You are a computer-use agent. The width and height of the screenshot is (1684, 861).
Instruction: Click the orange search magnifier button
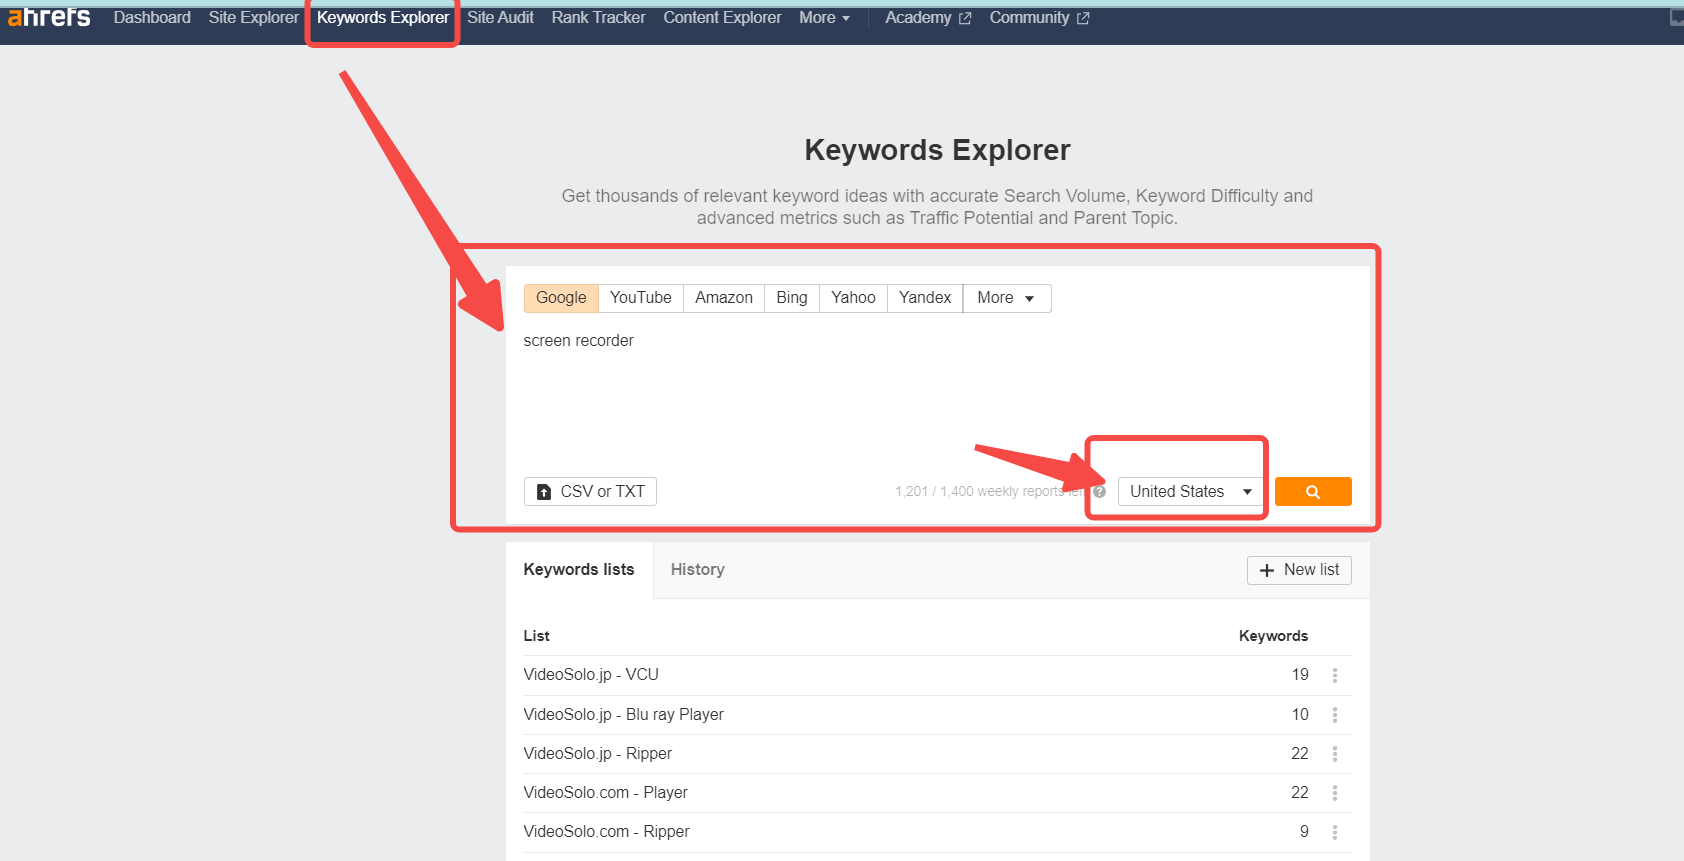(1313, 491)
